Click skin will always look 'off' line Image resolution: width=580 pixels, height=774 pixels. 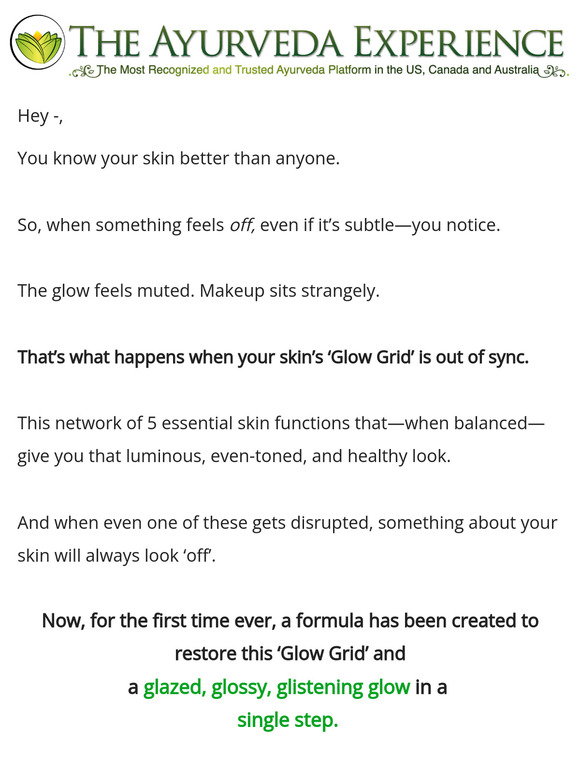[x=116, y=556]
